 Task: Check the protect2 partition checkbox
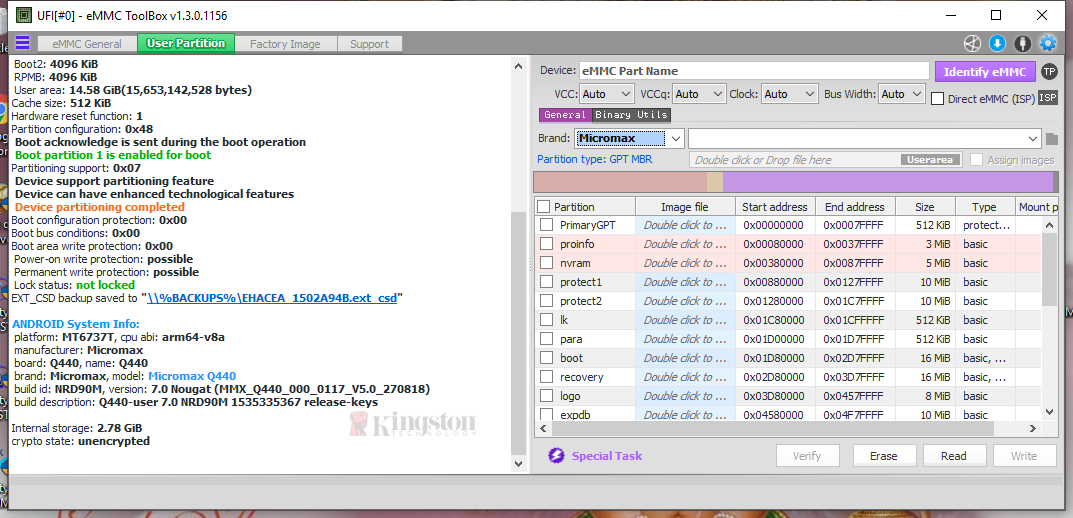click(546, 300)
